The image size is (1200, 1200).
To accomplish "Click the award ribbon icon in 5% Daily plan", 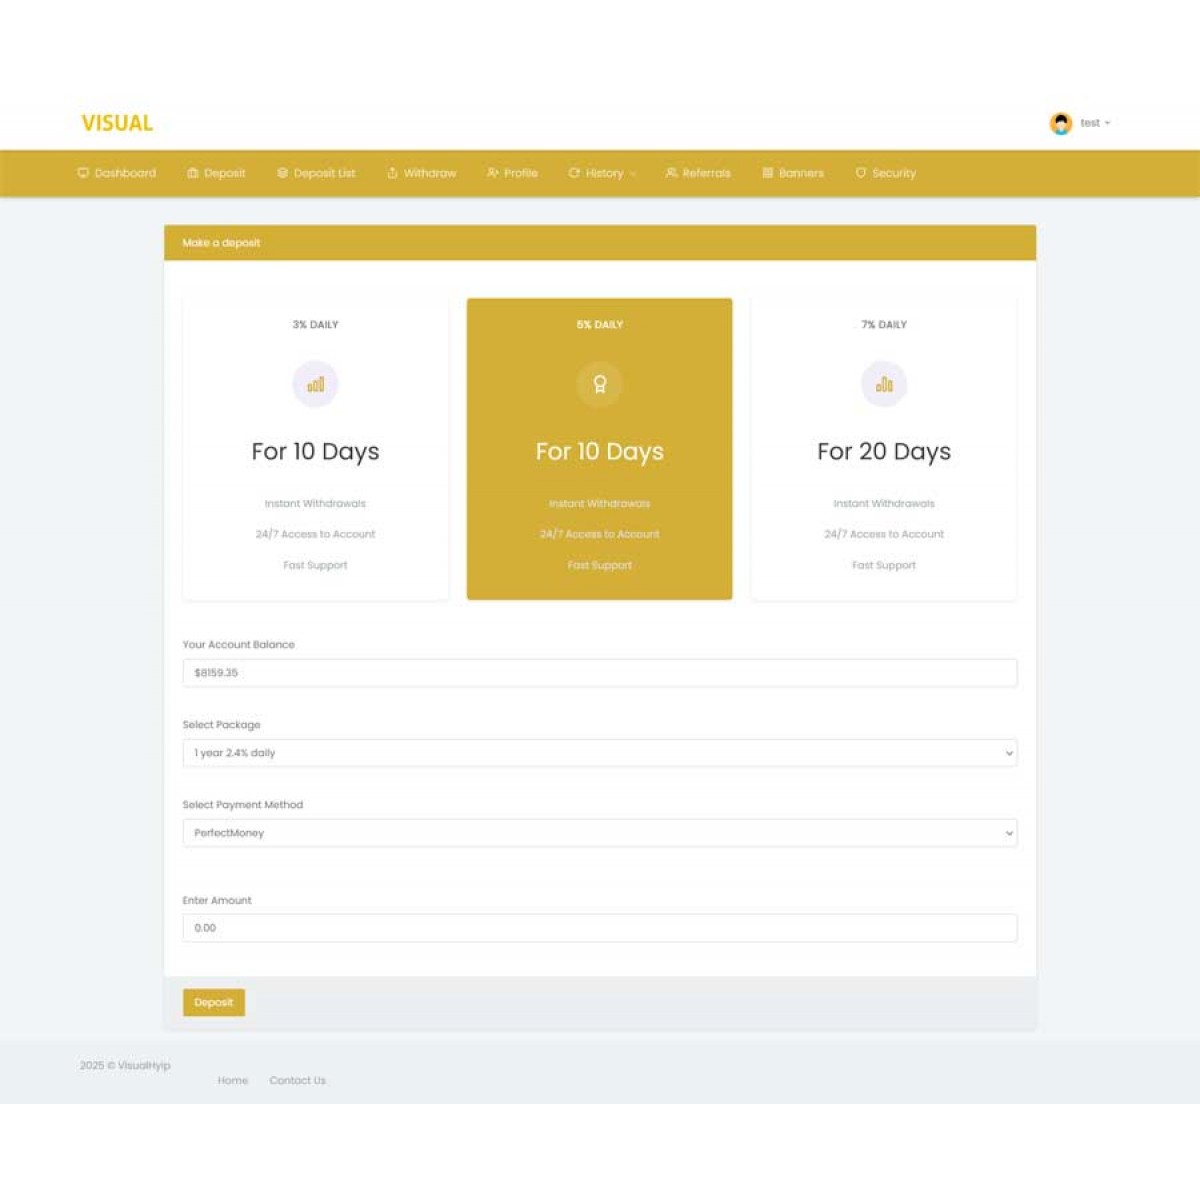I will [599, 384].
